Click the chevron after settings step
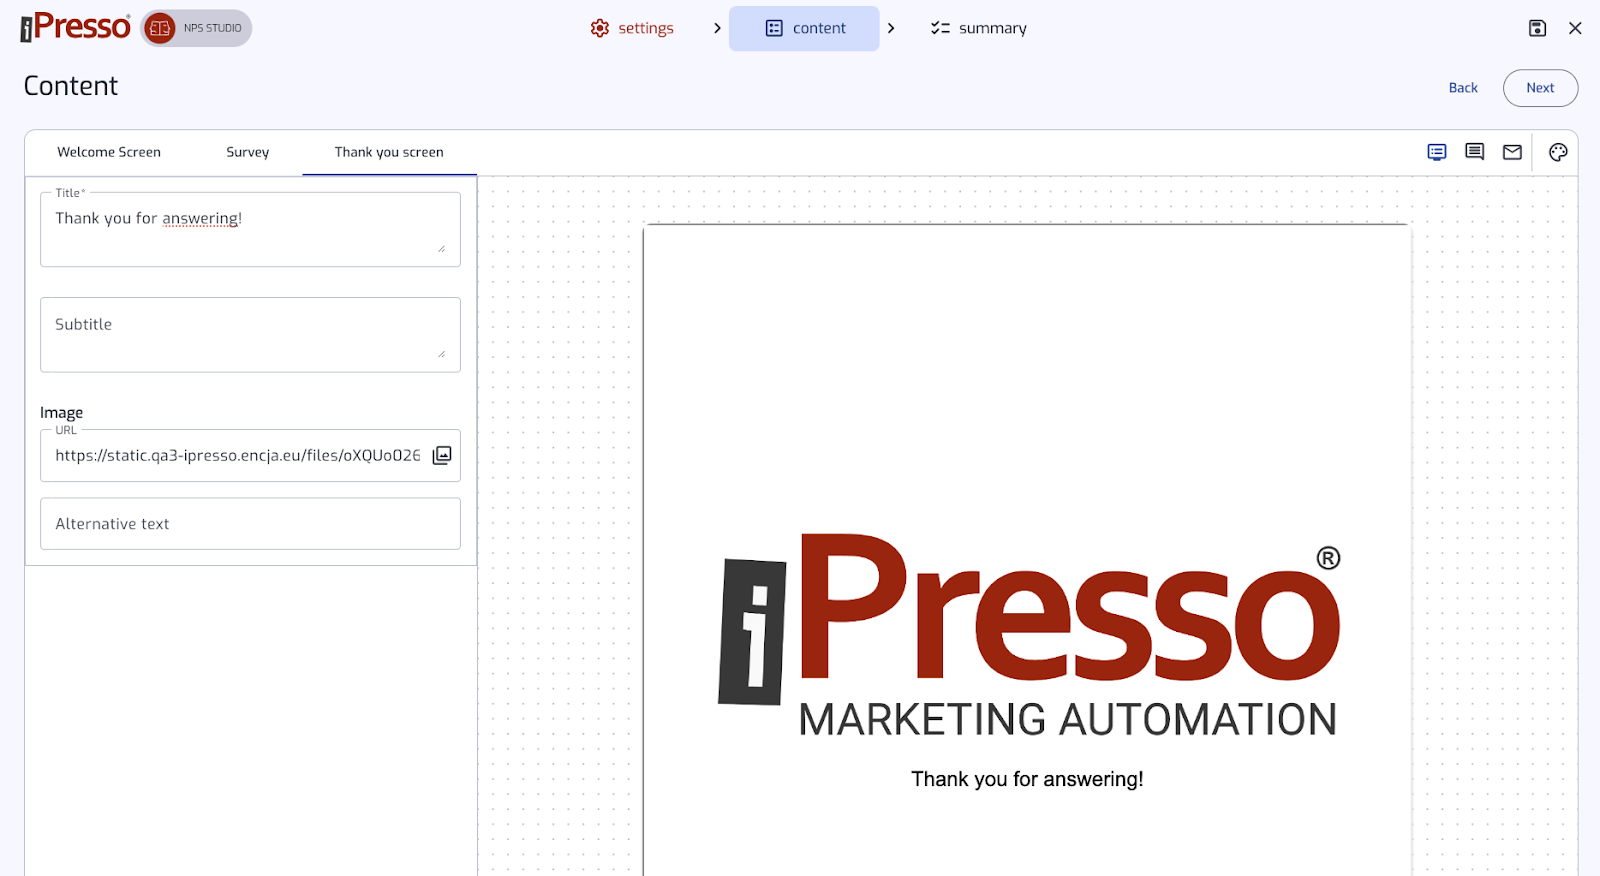 717,28
